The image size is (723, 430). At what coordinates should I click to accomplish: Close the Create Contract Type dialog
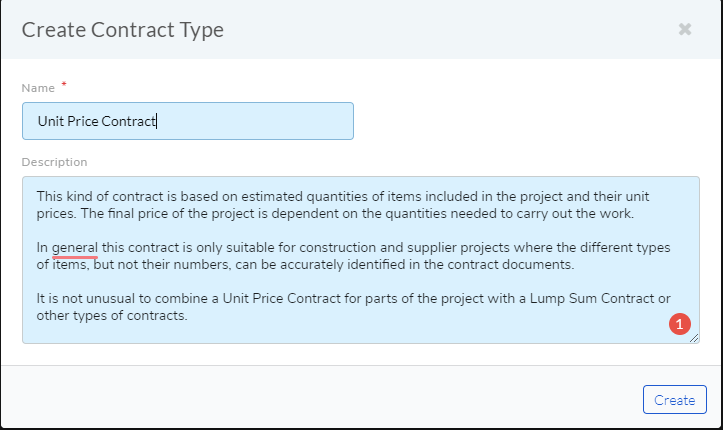coord(685,29)
